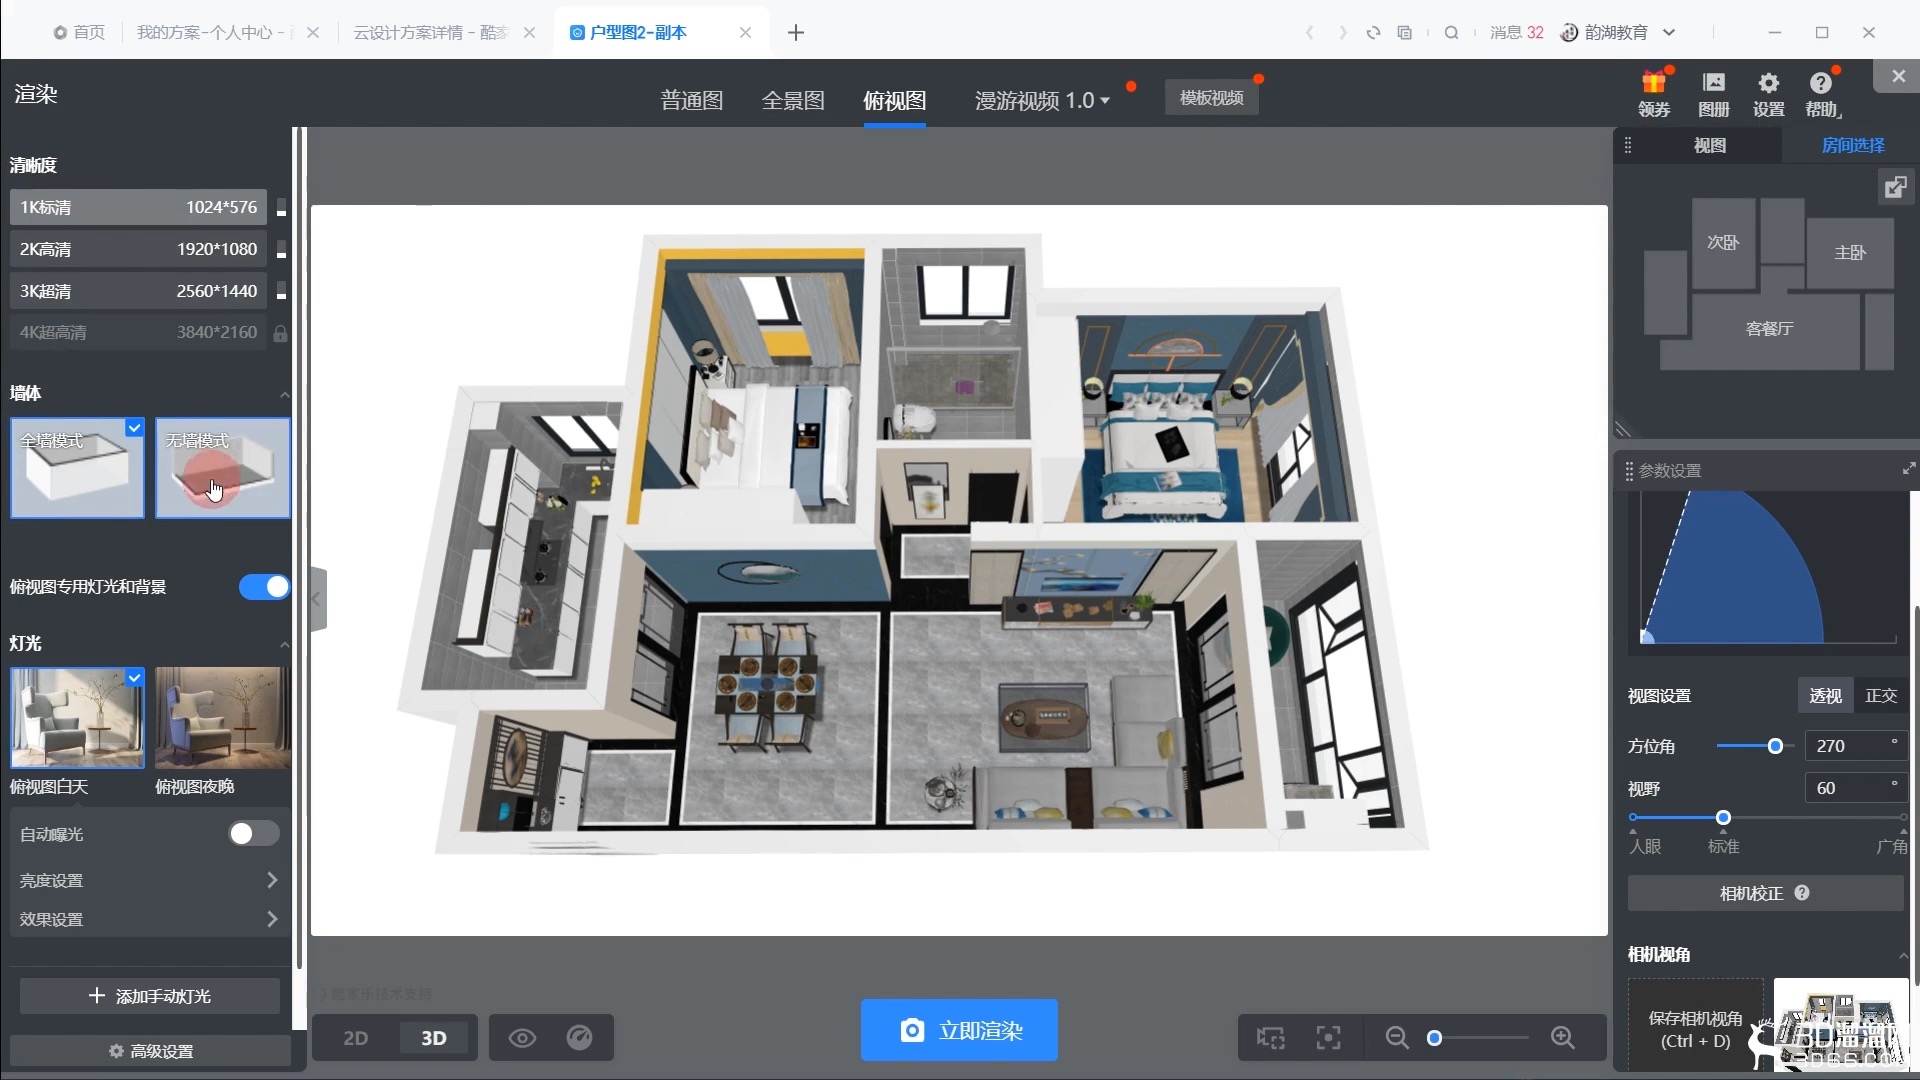
Task: Click the 立即渲染 render button
Action: click(x=960, y=1030)
